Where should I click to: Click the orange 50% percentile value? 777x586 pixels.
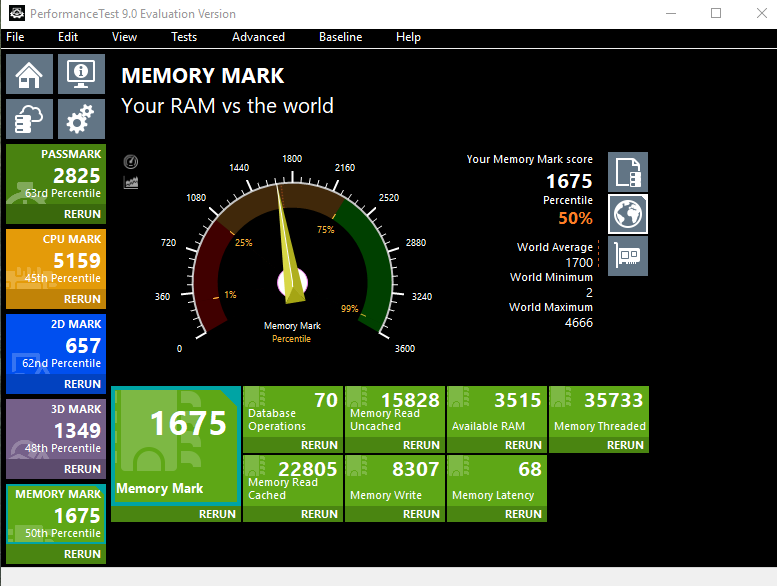click(575, 218)
